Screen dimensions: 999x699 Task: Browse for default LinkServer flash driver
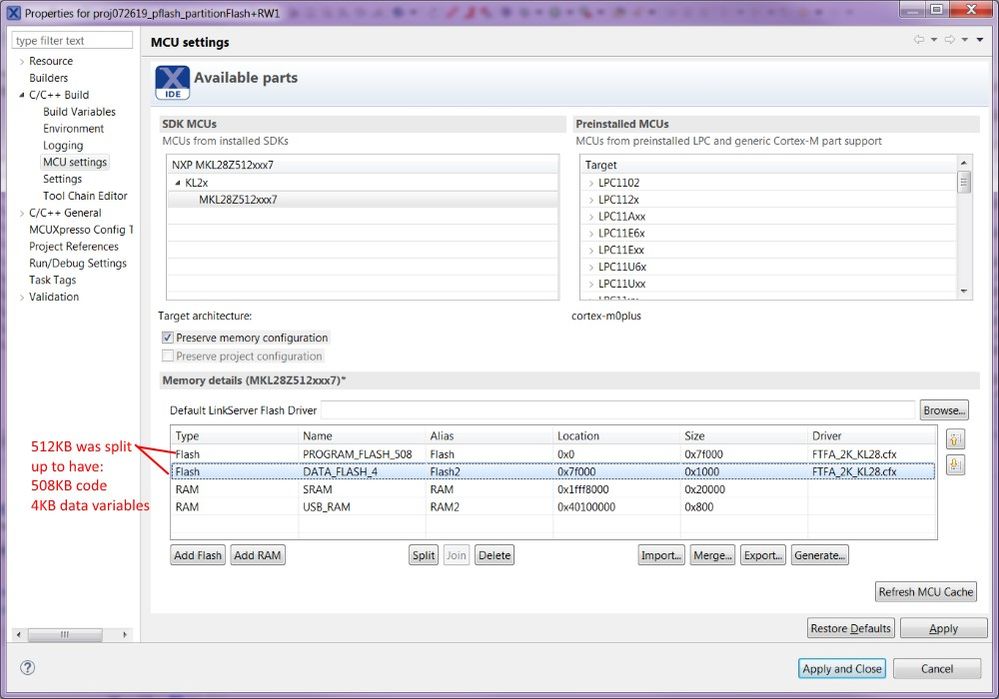coord(944,410)
